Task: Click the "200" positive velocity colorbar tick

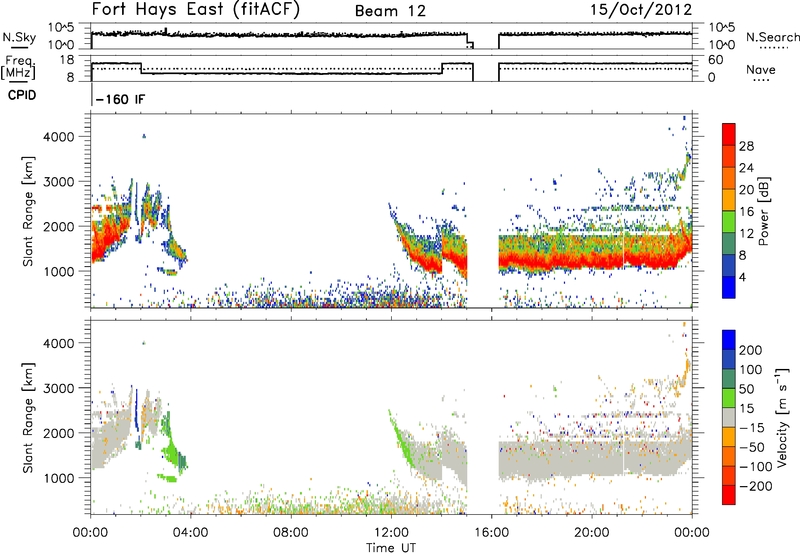Action: point(751,350)
